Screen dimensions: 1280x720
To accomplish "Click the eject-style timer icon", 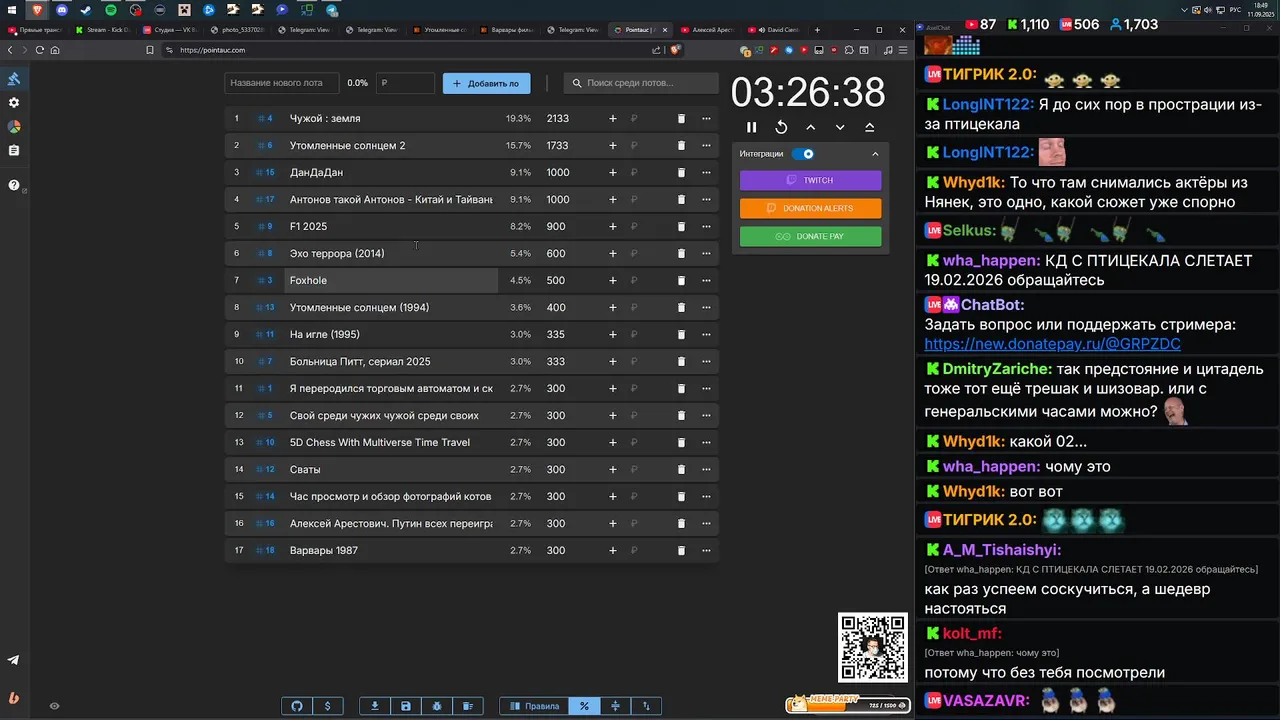I will (869, 127).
